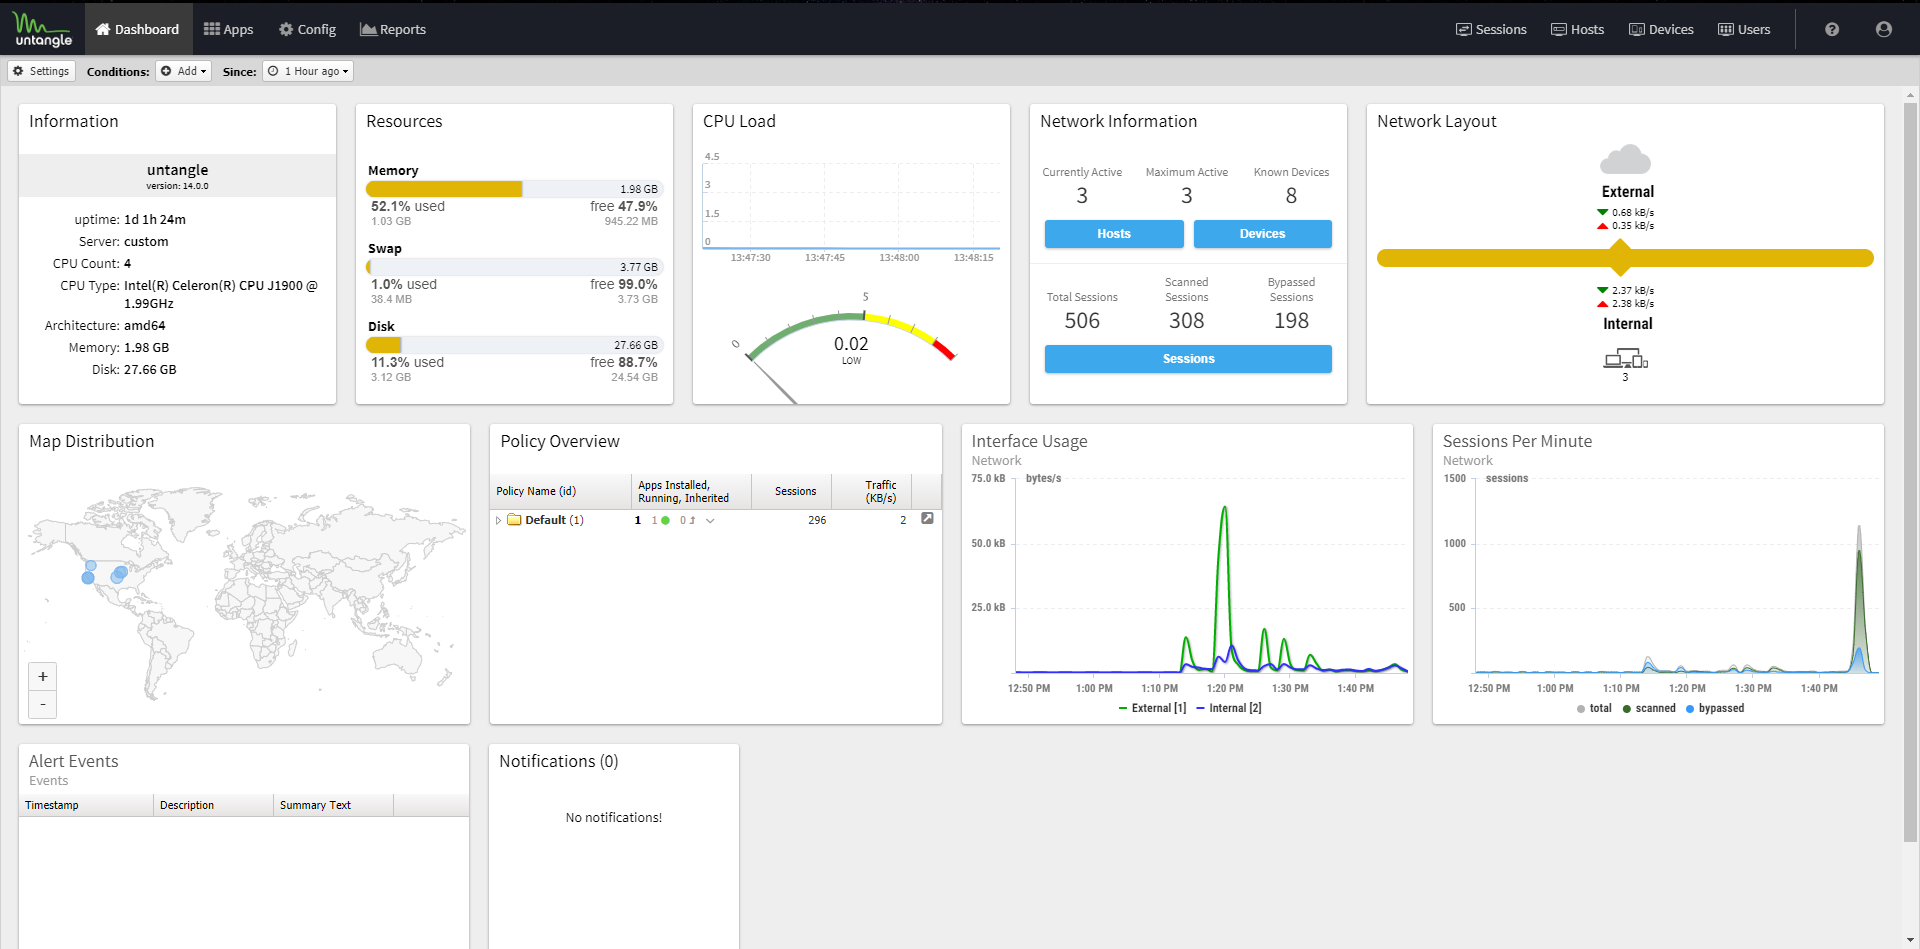Click the Alert Events title
The image size is (1920, 949).
click(x=73, y=761)
